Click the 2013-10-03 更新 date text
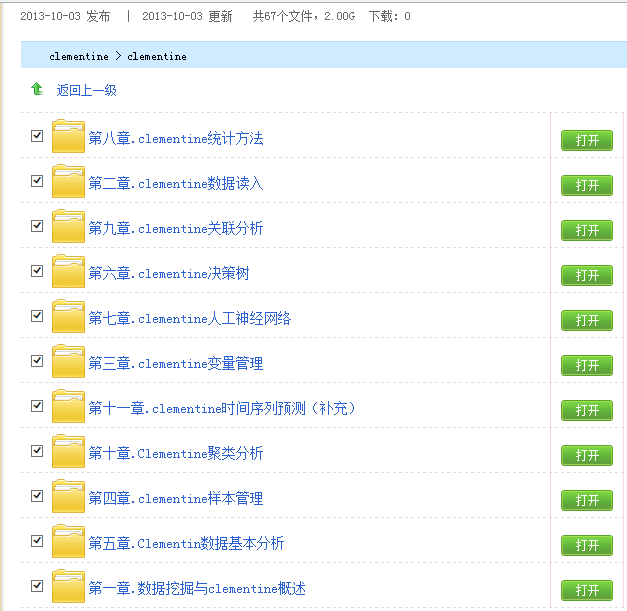Viewport: 627px width, 611px height. [x=187, y=16]
